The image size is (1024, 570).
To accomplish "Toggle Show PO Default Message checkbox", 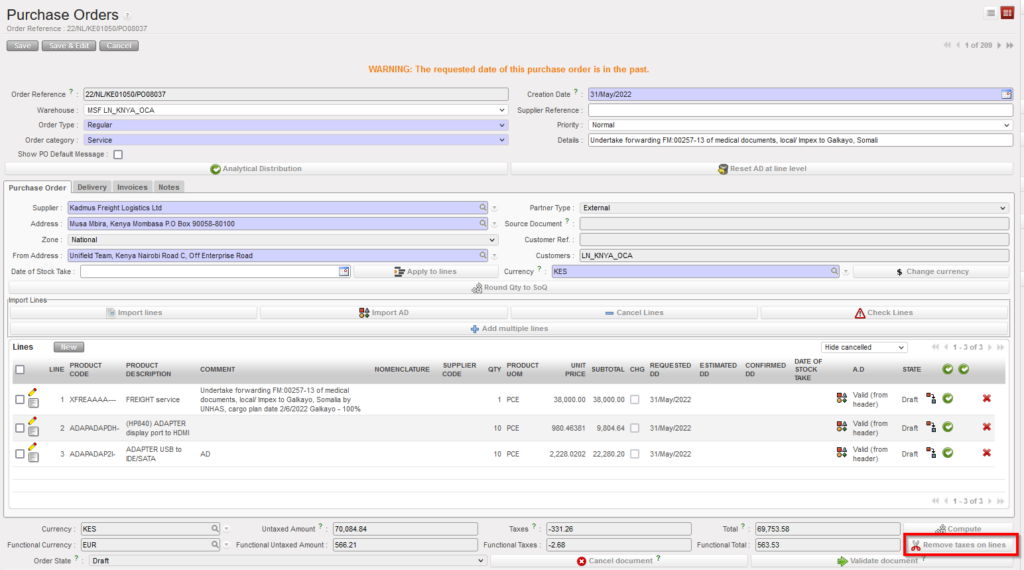I will 118,155.
